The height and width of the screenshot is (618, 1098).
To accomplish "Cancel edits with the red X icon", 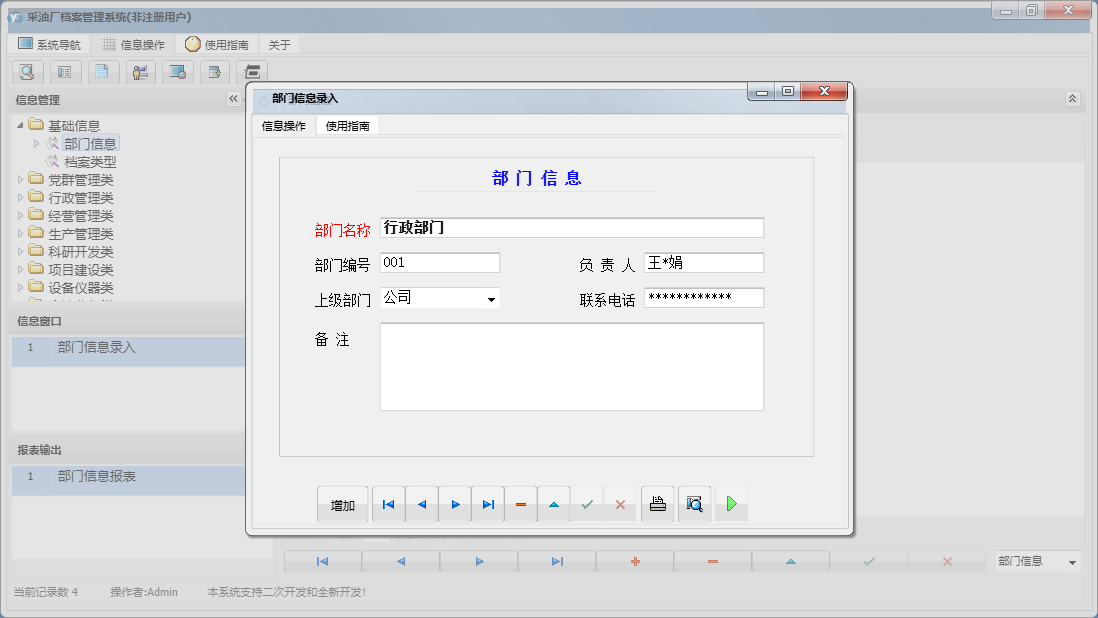I will tap(619, 504).
